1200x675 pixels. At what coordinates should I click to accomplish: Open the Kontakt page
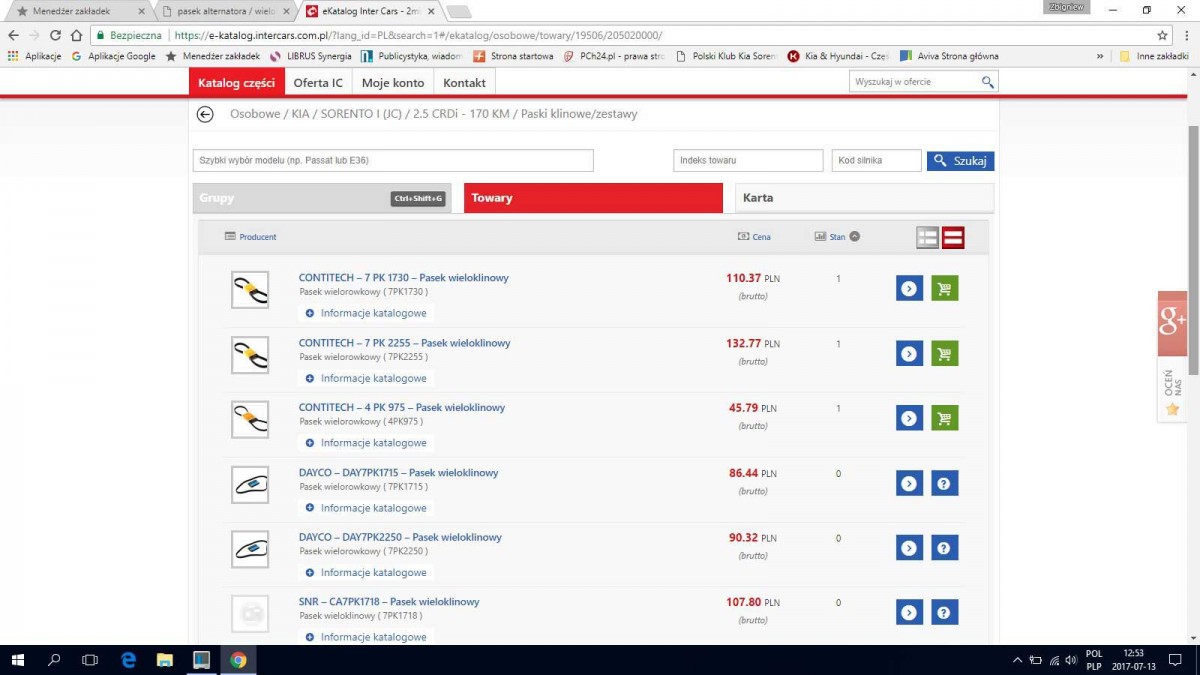click(465, 83)
